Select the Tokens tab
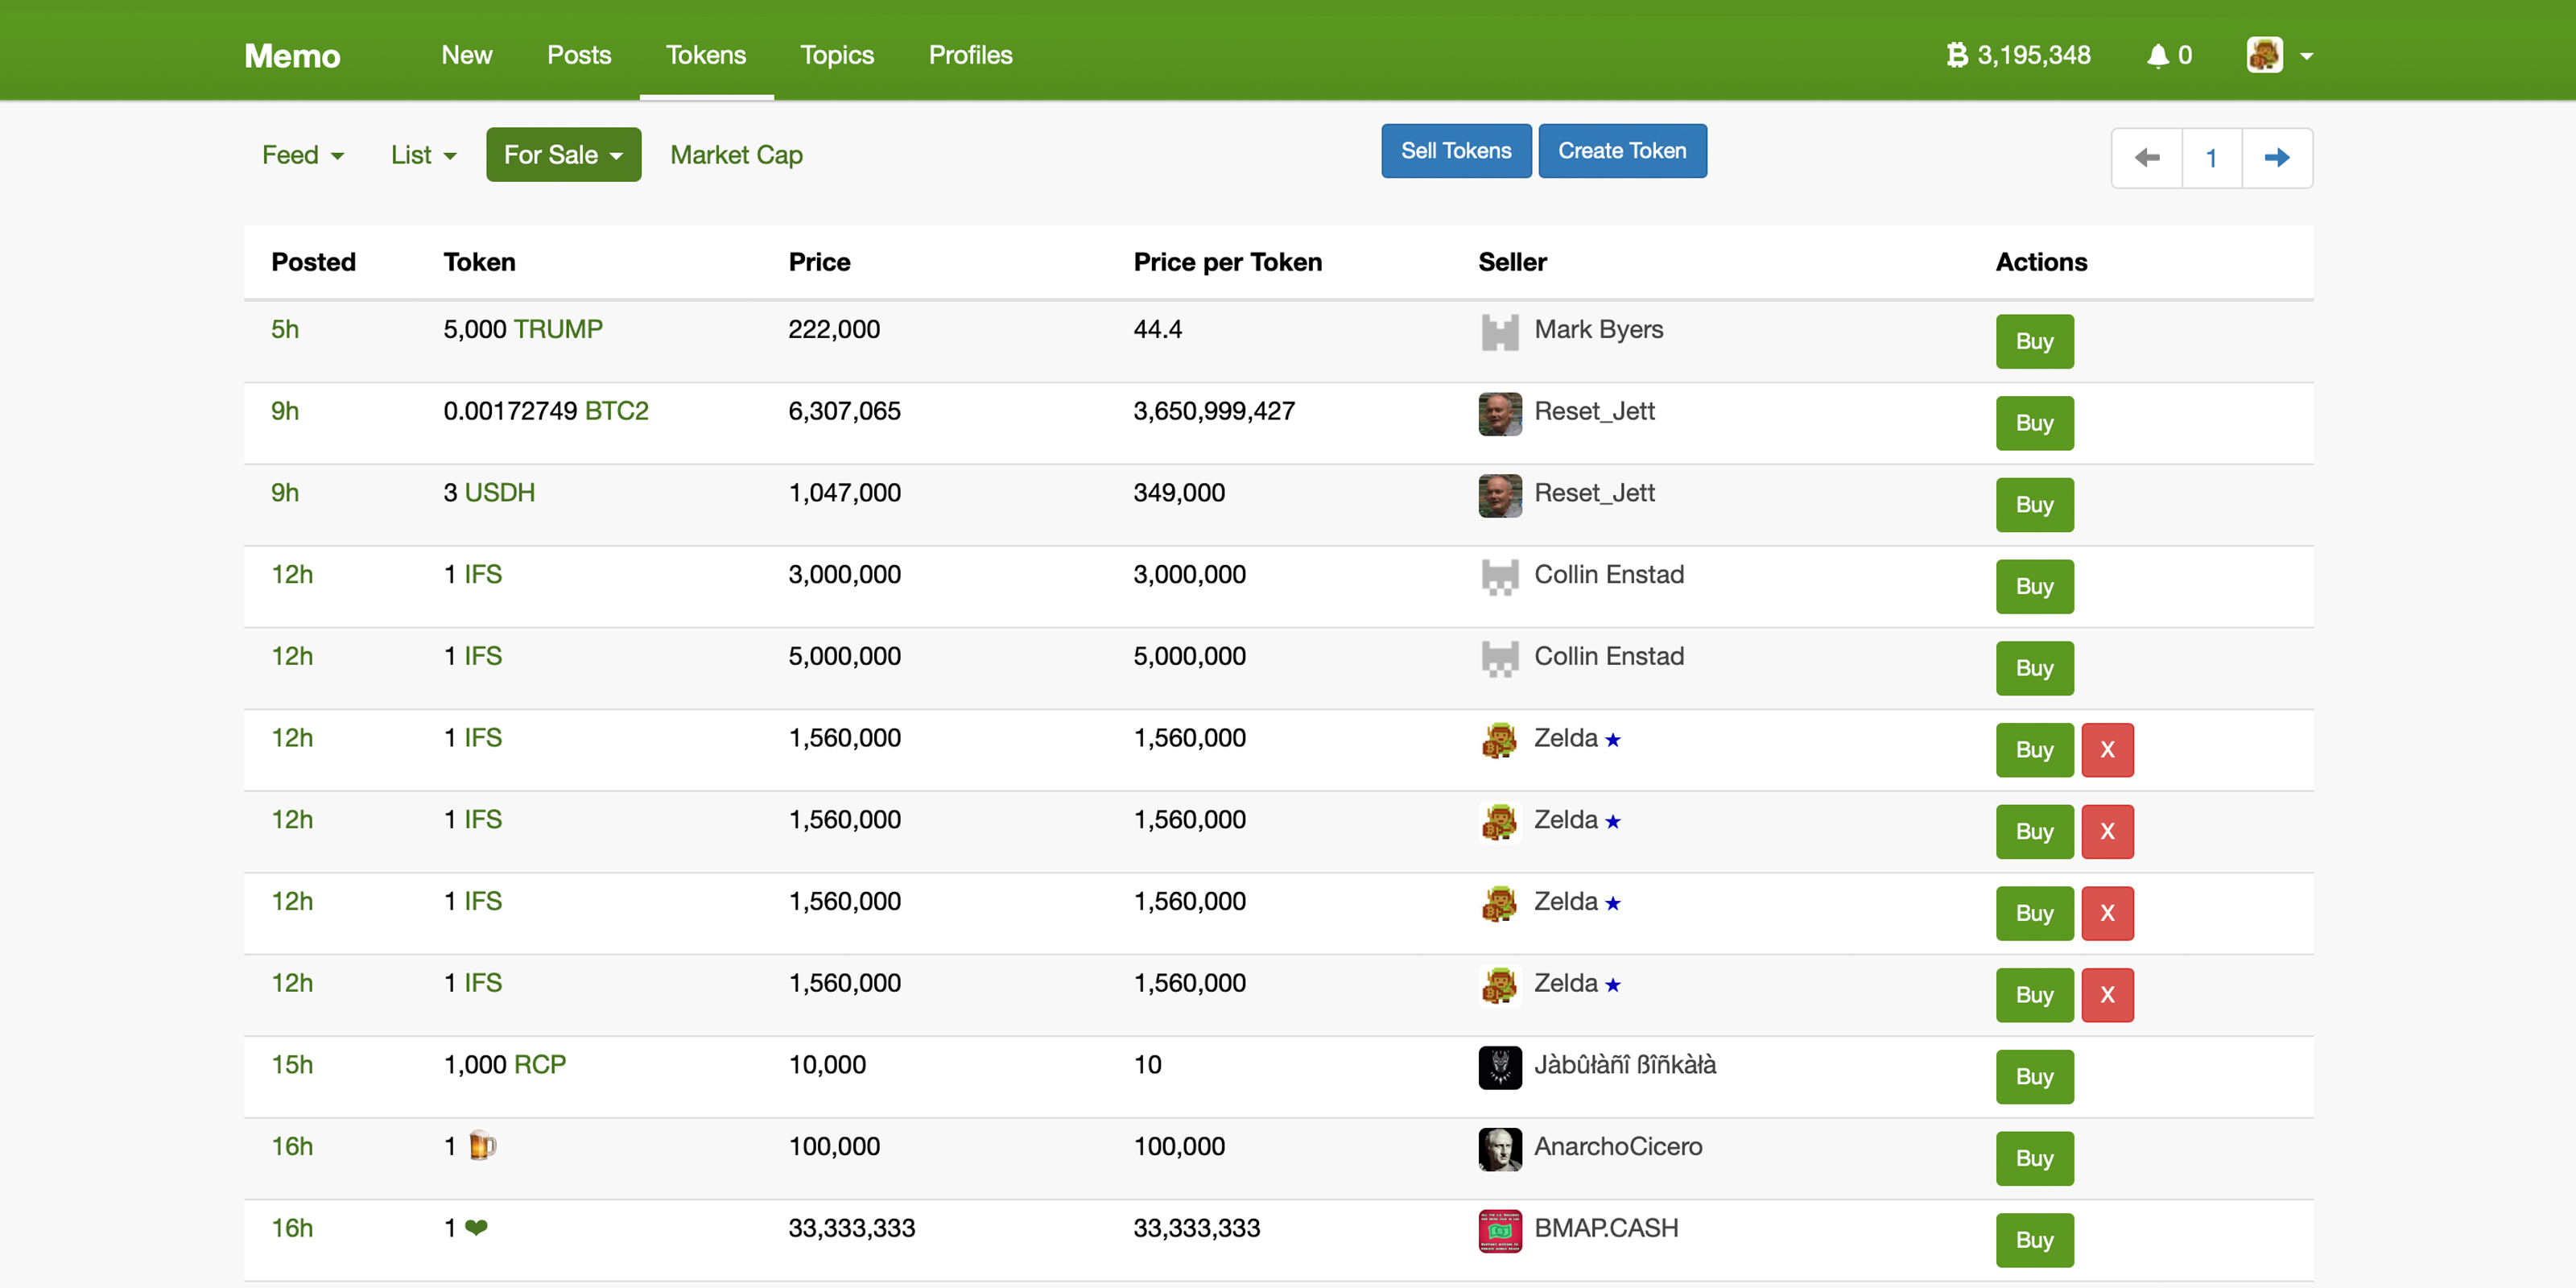 tap(706, 55)
